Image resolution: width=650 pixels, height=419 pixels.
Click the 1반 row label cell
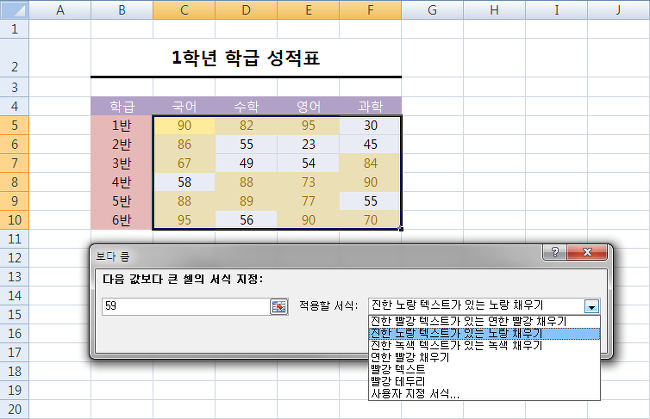pos(122,125)
